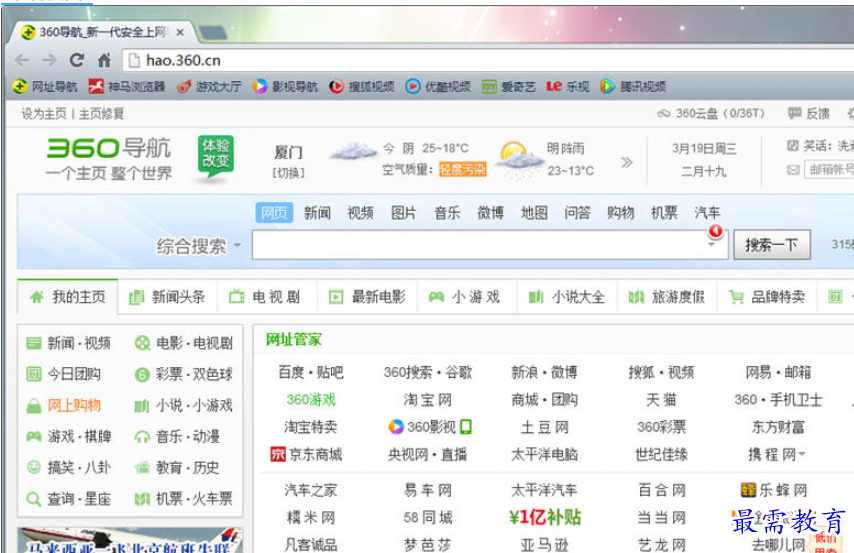
Task: Click the 360云盘 cloud link
Action: [711, 113]
